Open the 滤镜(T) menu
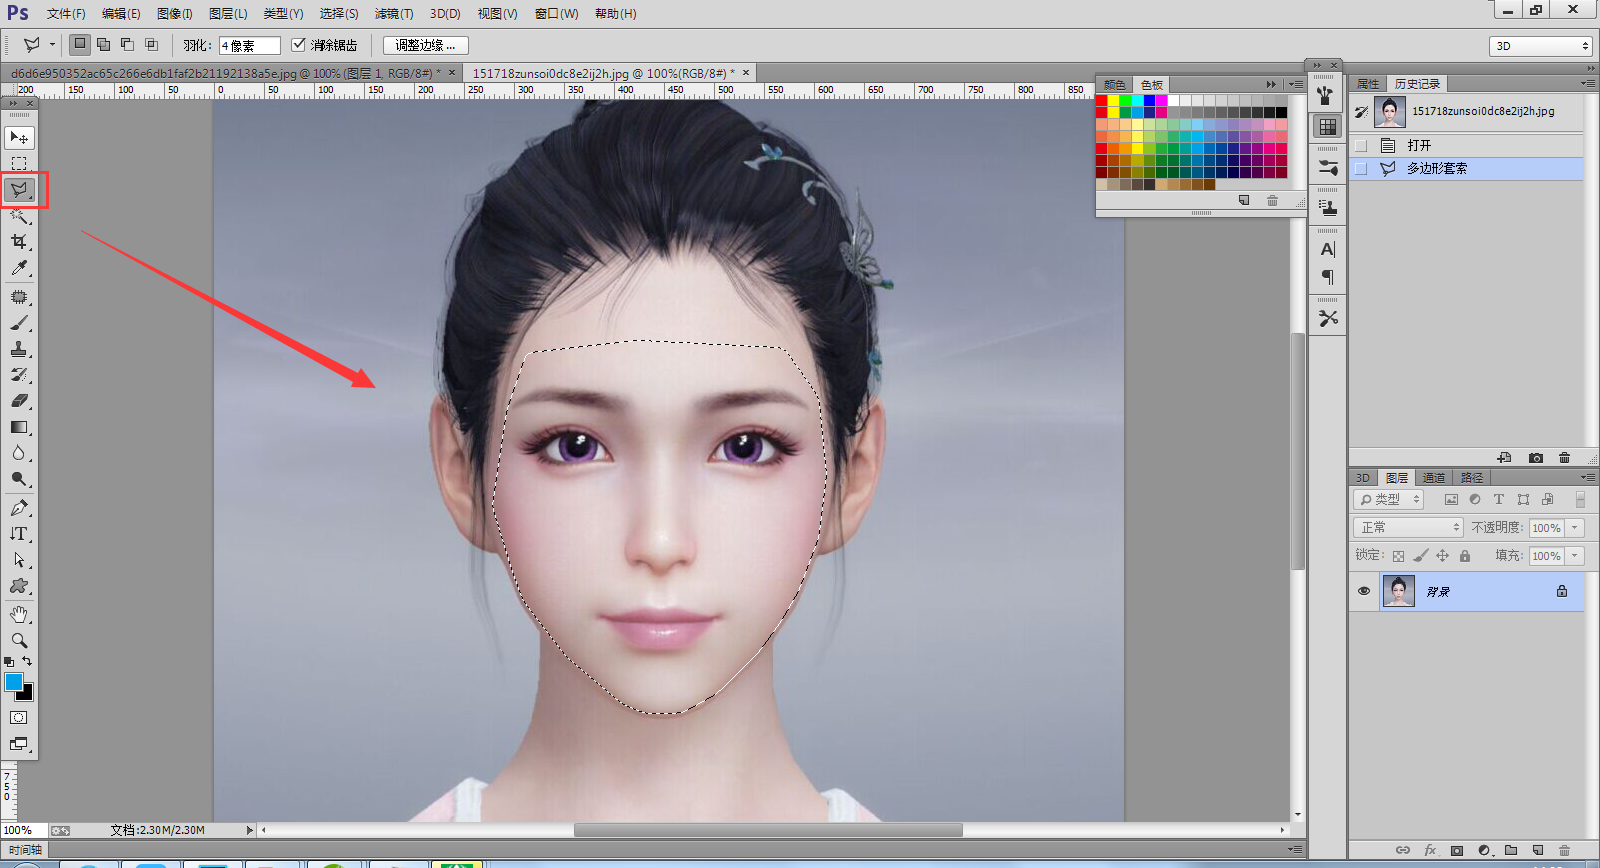The image size is (1600, 868). point(393,13)
